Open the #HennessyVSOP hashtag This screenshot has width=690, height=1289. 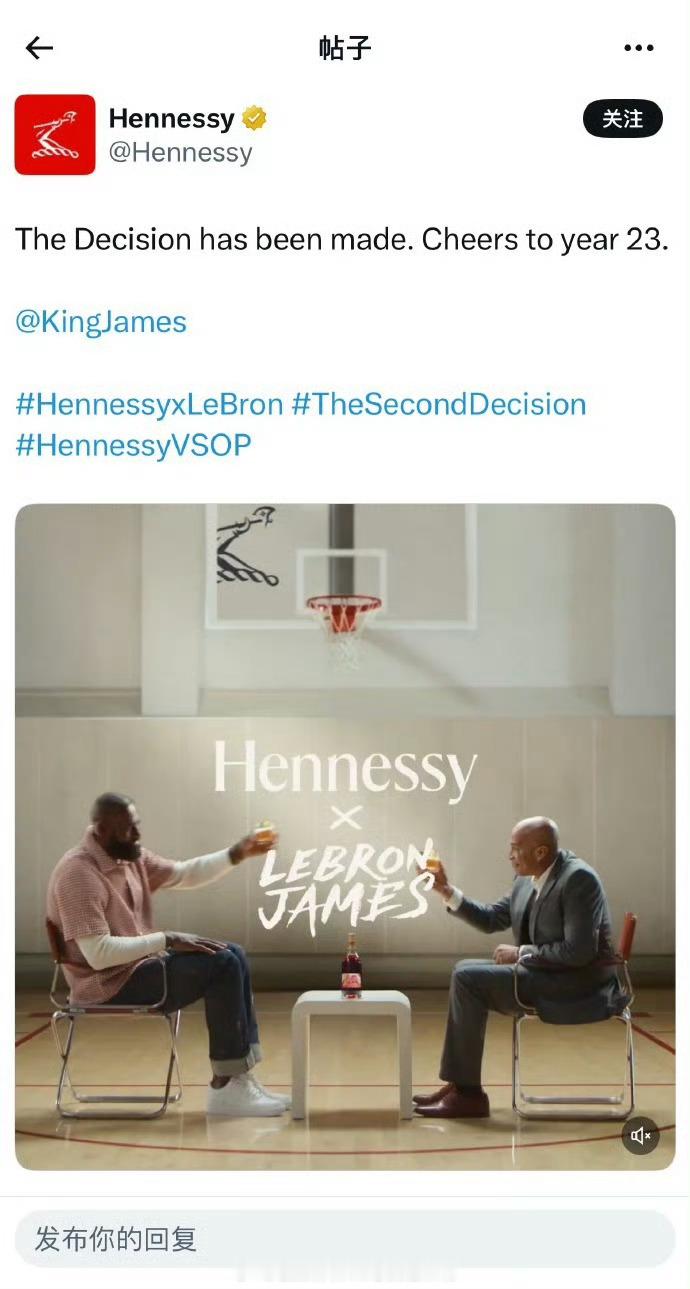133,445
